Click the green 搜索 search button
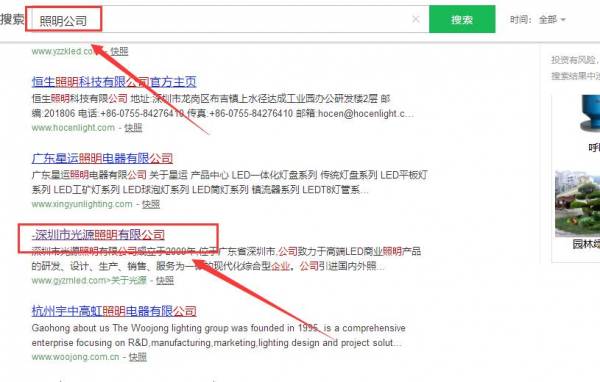The height and width of the screenshot is (382, 600). [462, 19]
